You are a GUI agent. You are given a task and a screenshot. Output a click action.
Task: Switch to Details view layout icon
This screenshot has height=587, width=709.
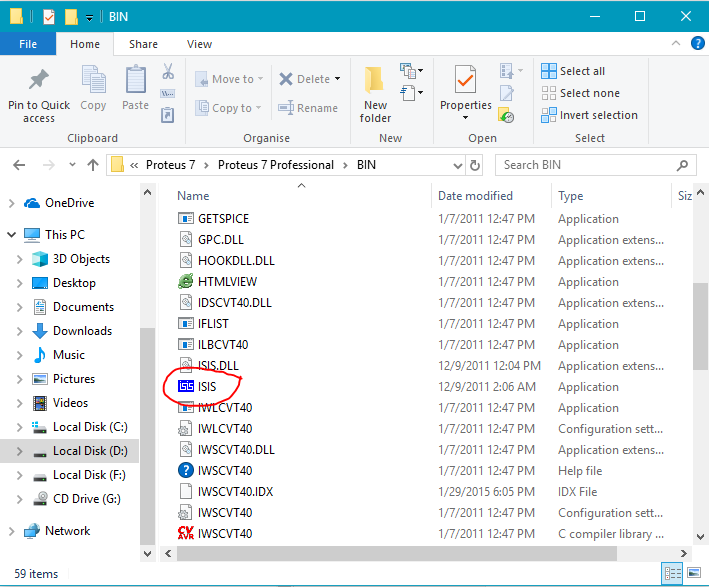click(672, 573)
